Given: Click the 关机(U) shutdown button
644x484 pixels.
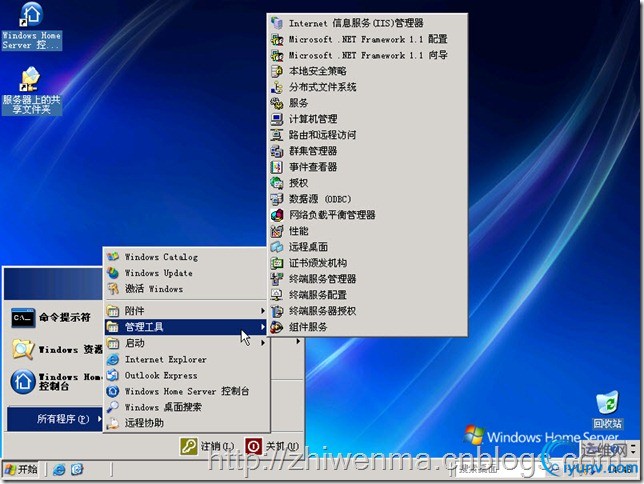Looking at the screenshot, I should coord(272,446).
